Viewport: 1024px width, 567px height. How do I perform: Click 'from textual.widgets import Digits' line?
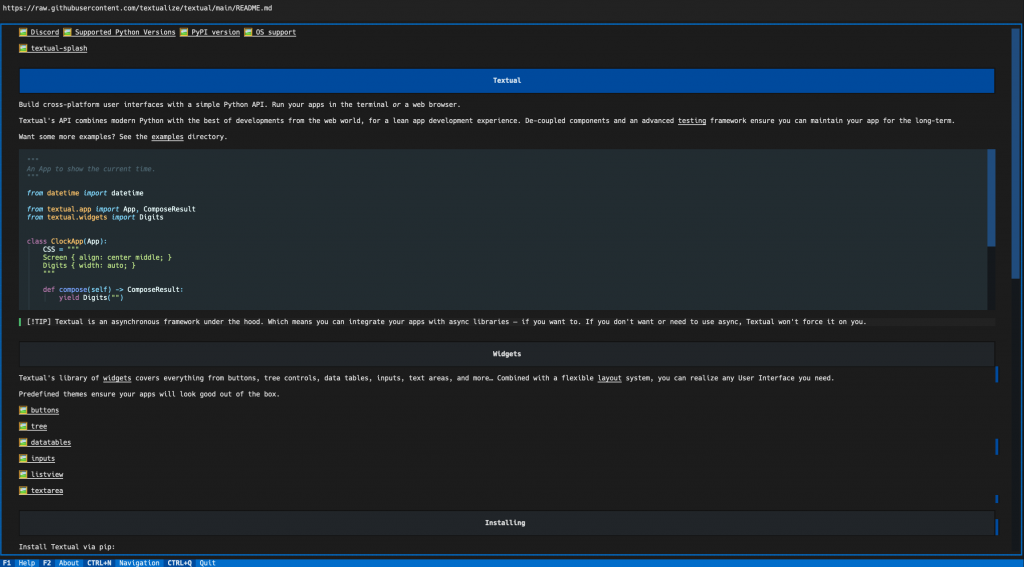95,218
